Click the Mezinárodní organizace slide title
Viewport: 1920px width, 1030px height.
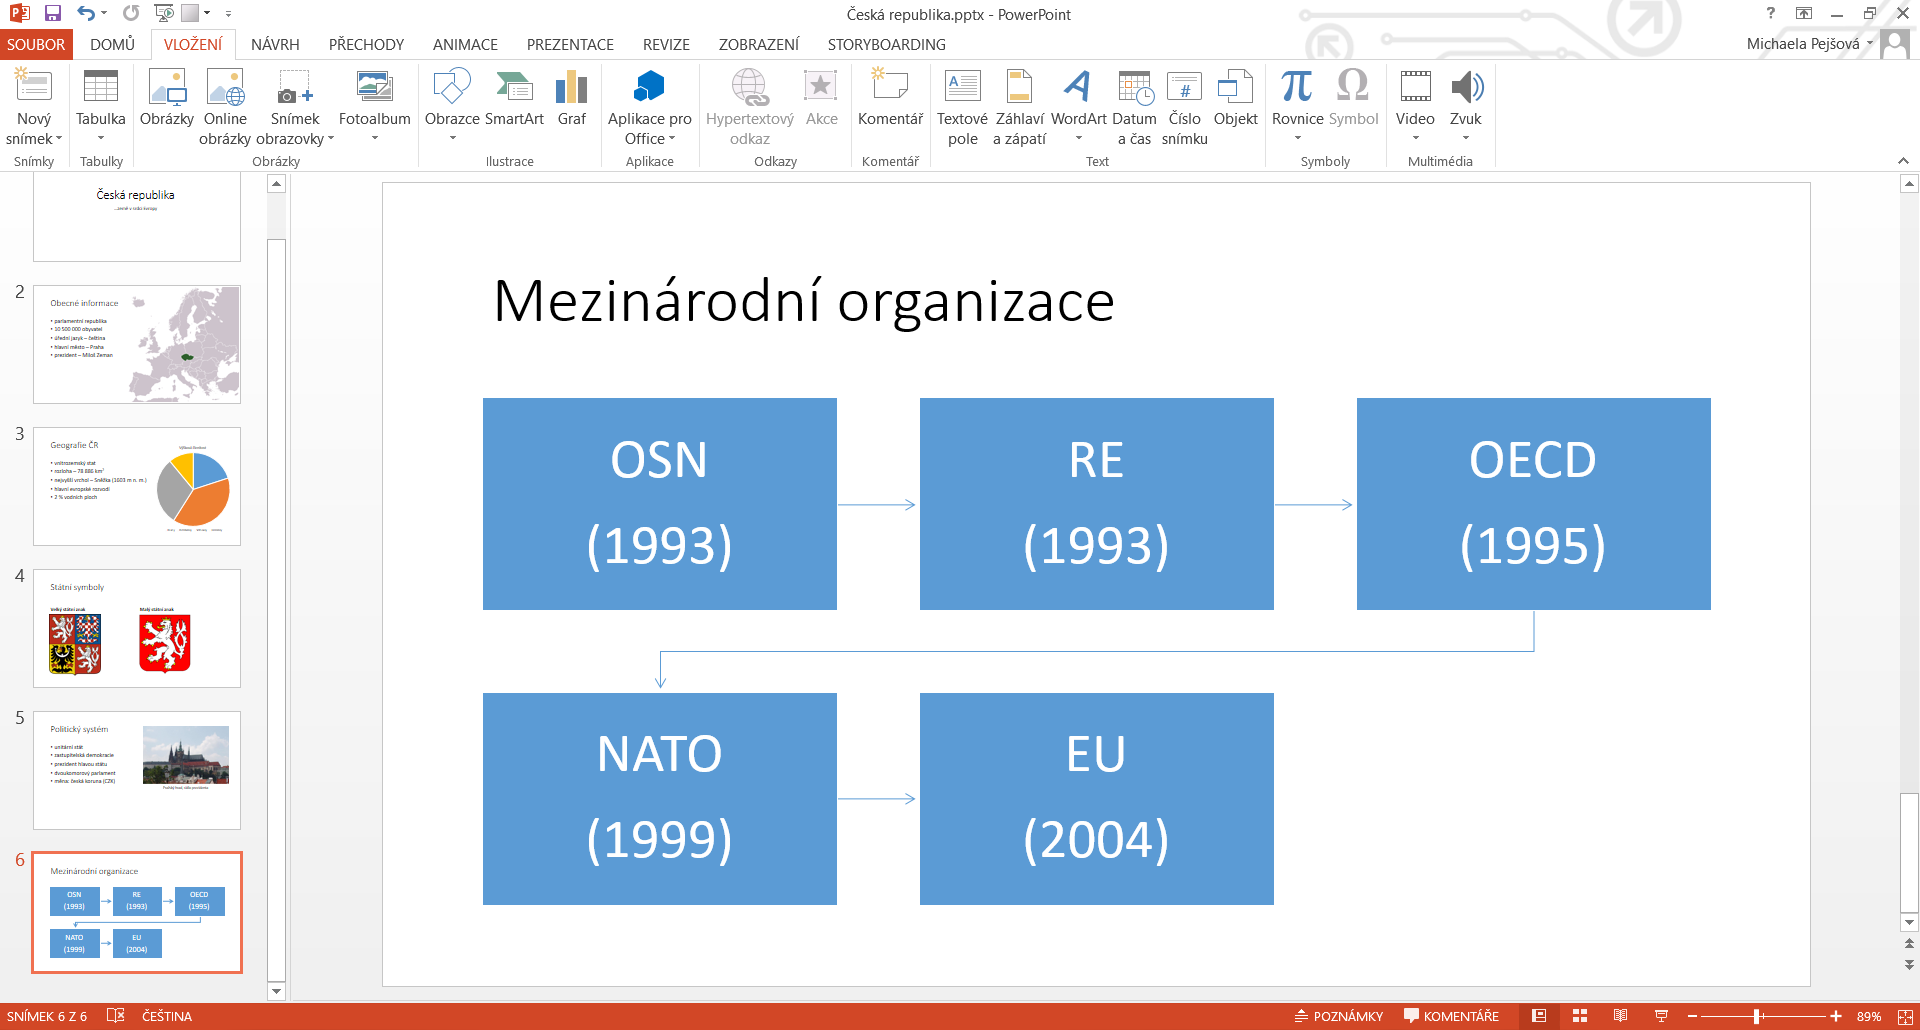coord(804,302)
